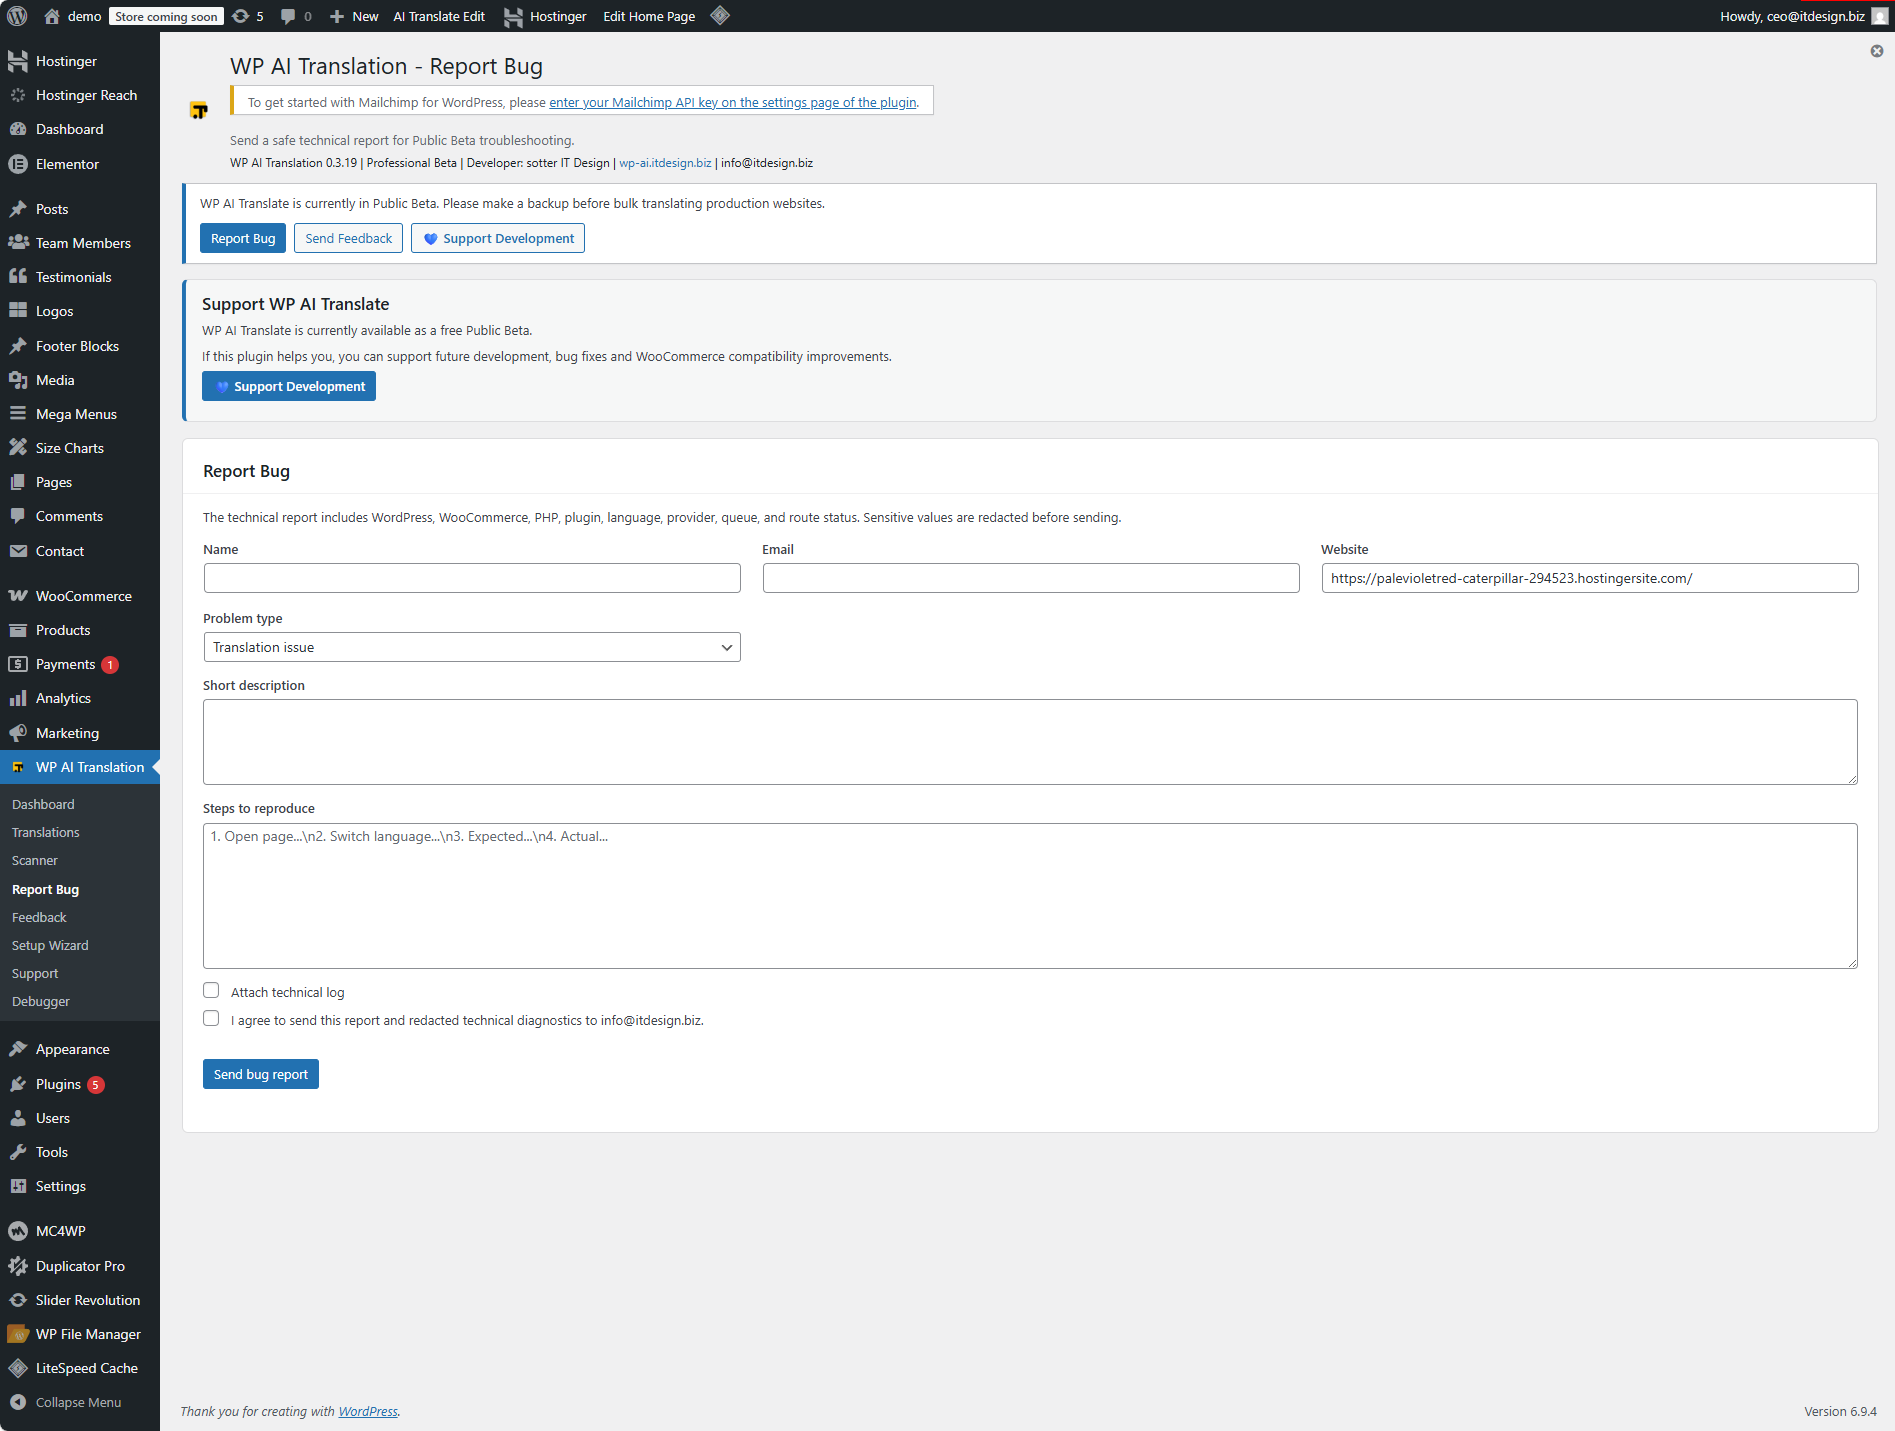Open the Slider Revolution icon
The height and width of the screenshot is (1431, 1895).
[18, 1300]
